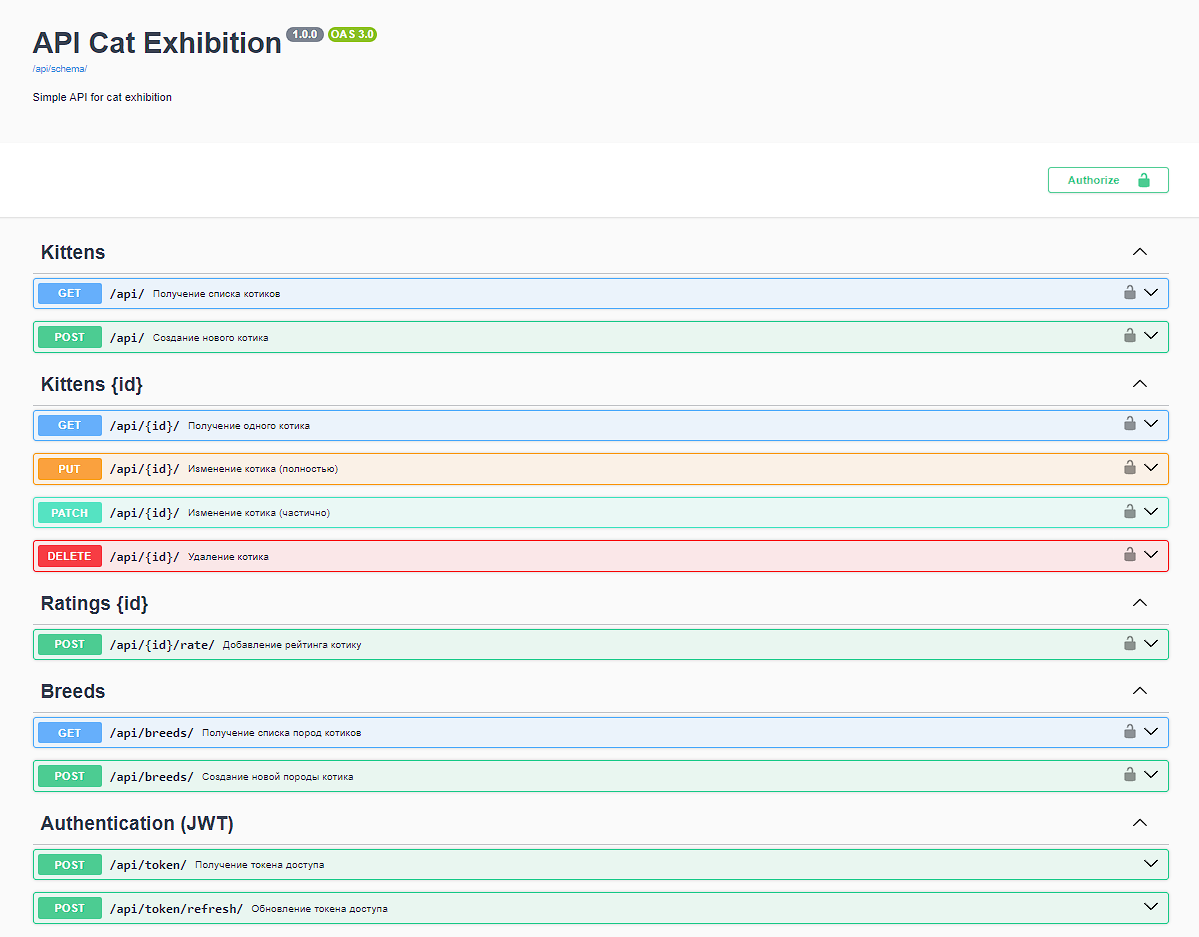
Task: Click the 1.0.0 version badge
Action: coord(304,34)
